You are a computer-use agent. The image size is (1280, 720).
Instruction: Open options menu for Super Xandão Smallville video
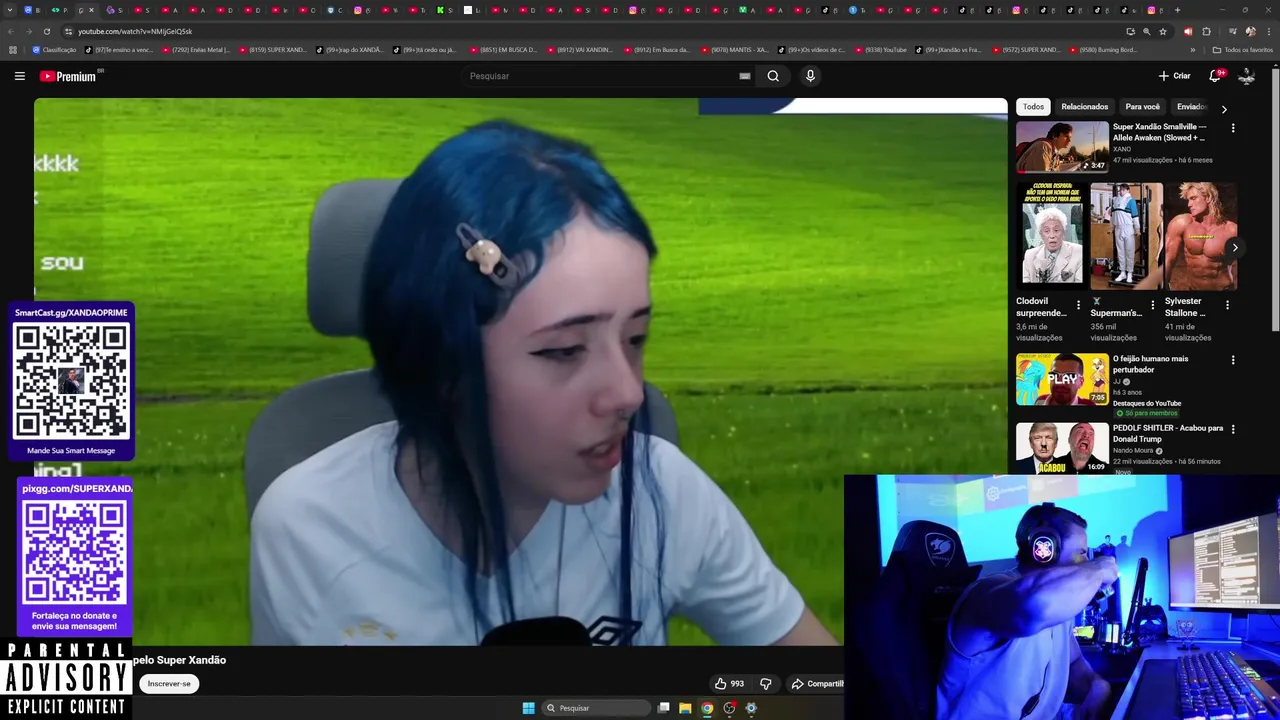click(x=1233, y=128)
